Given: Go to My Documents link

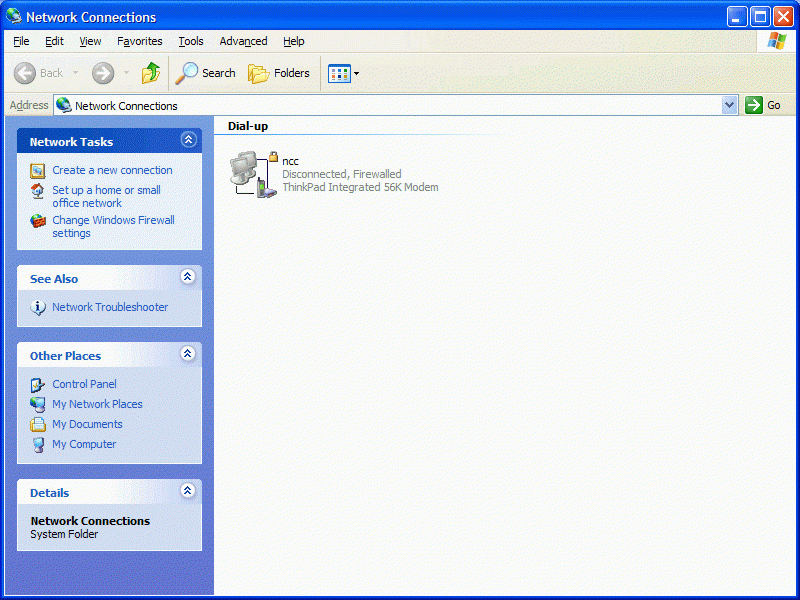Looking at the screenshot, I should click(x=87, y=424).
